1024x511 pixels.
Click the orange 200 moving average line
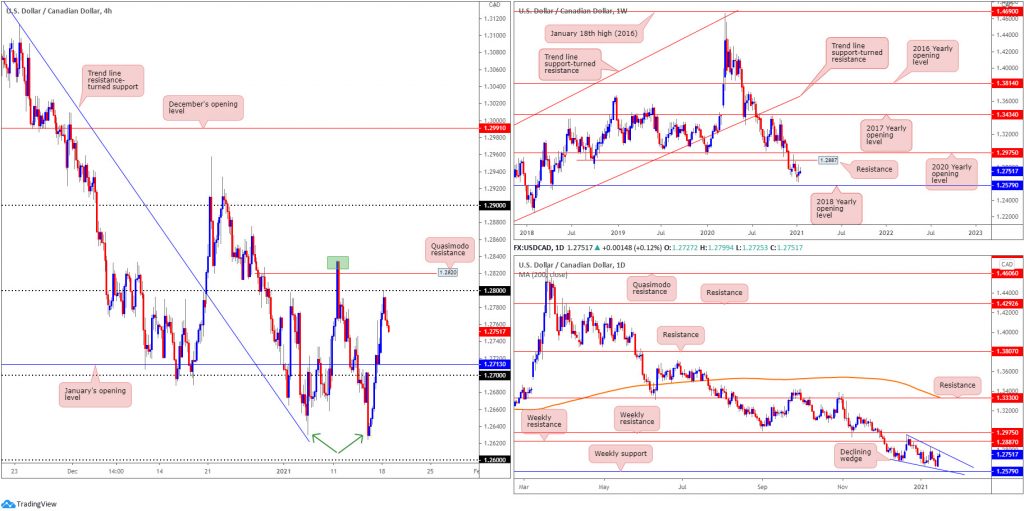coord(760,379)
